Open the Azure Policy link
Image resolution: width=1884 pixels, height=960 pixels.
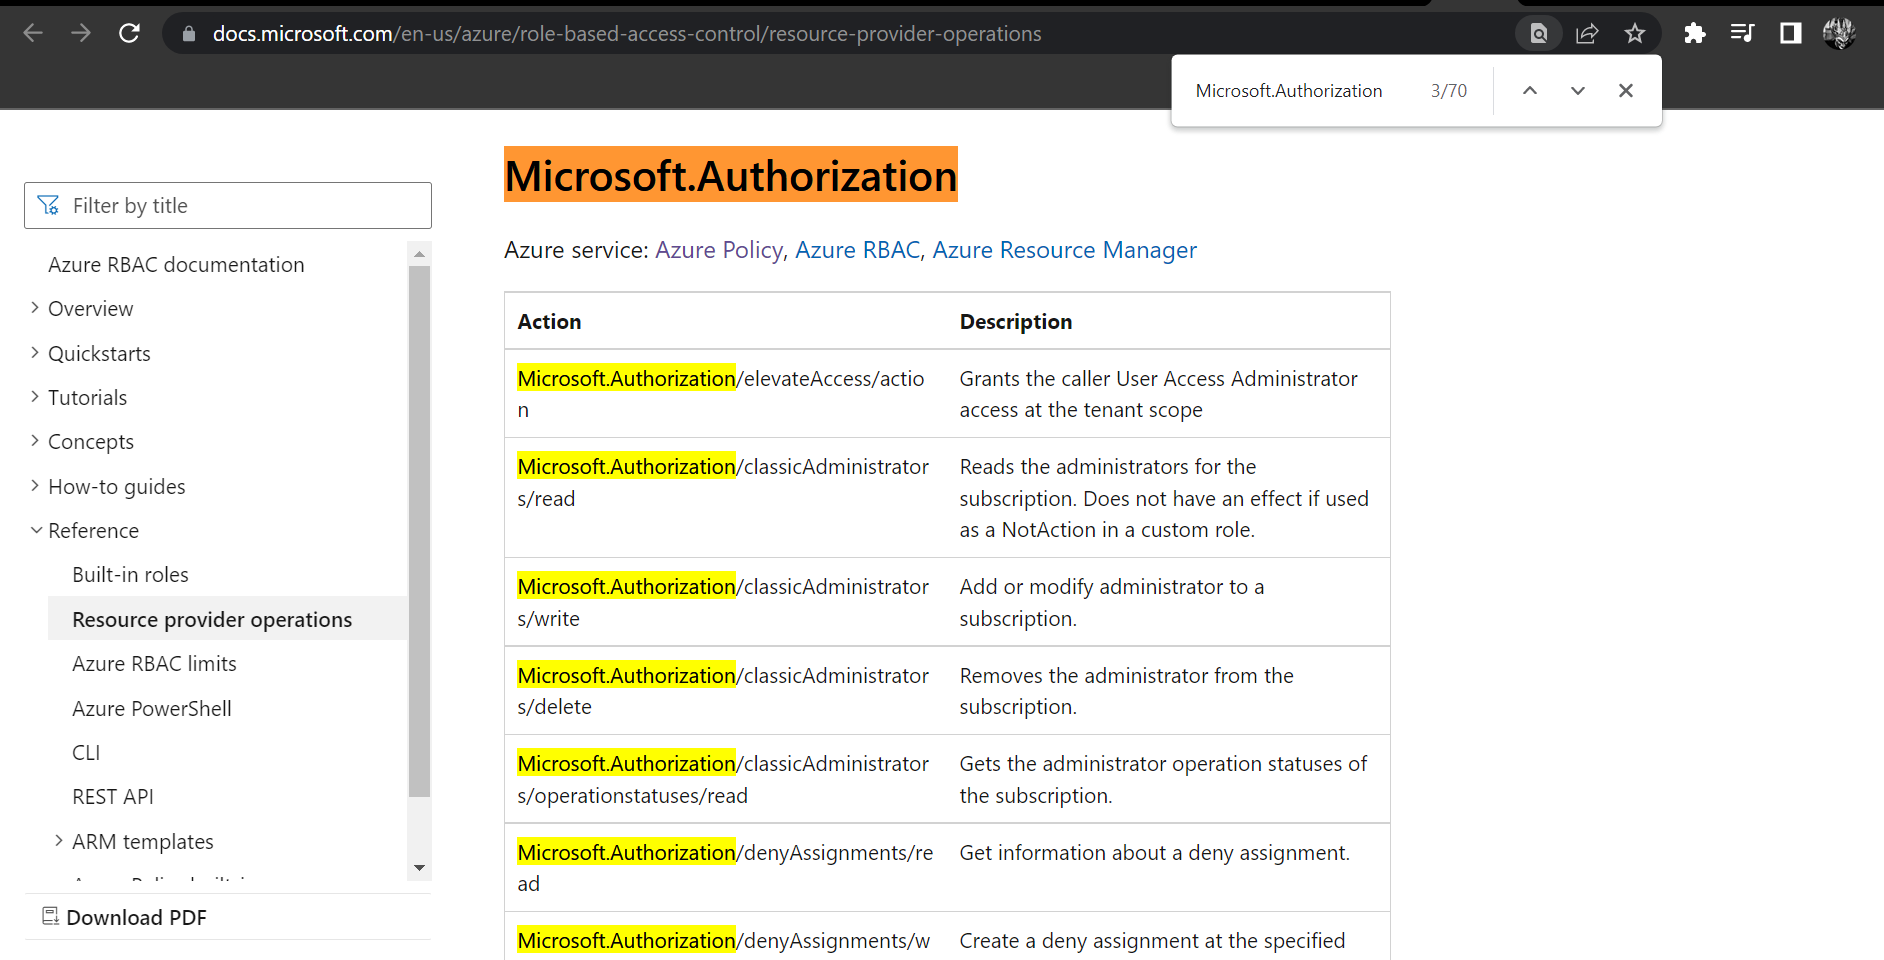(x=719, y=249)
